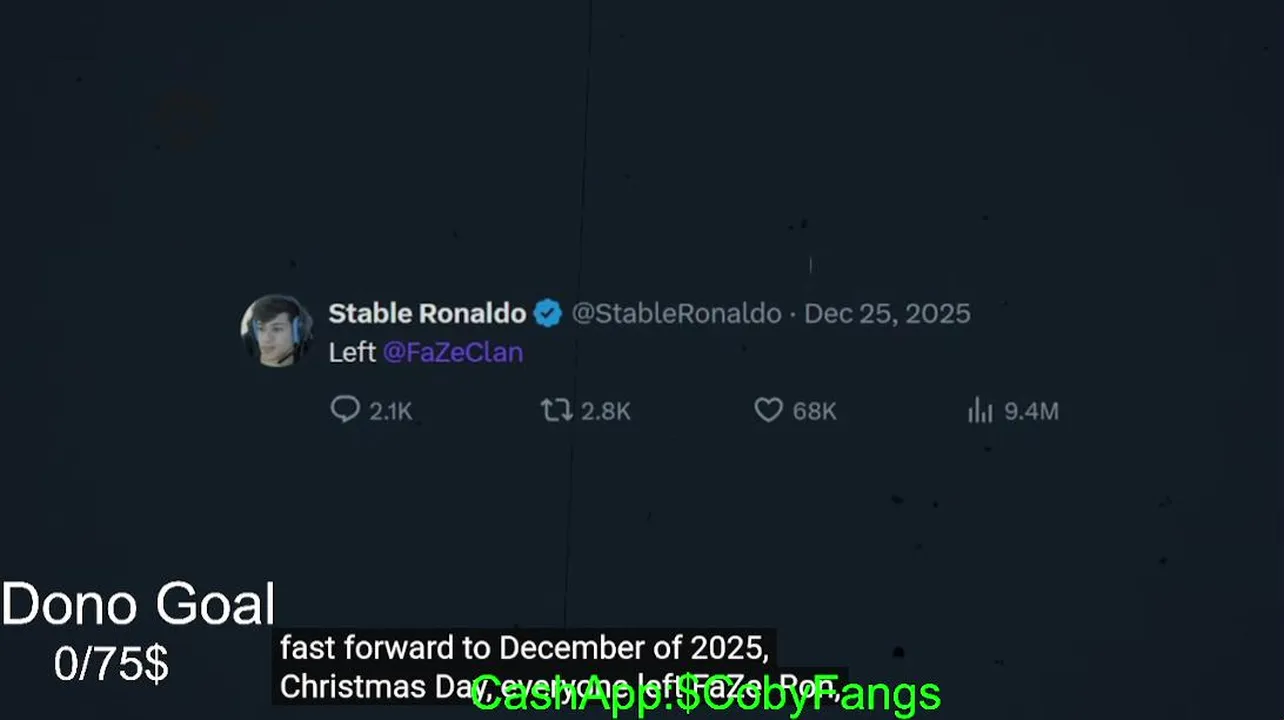The image size is (1284, 720).
Task: Click the 9.4M views count
Action: tap(1031, 411)
